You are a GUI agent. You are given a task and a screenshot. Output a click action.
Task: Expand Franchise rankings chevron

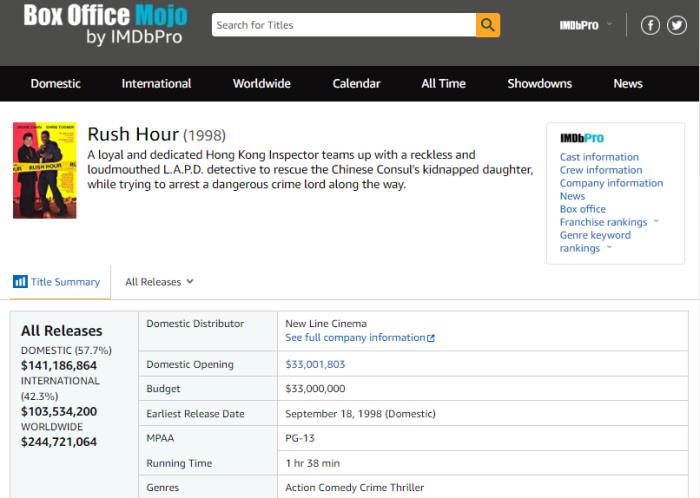pyautogui.click(x=656, y=222)
